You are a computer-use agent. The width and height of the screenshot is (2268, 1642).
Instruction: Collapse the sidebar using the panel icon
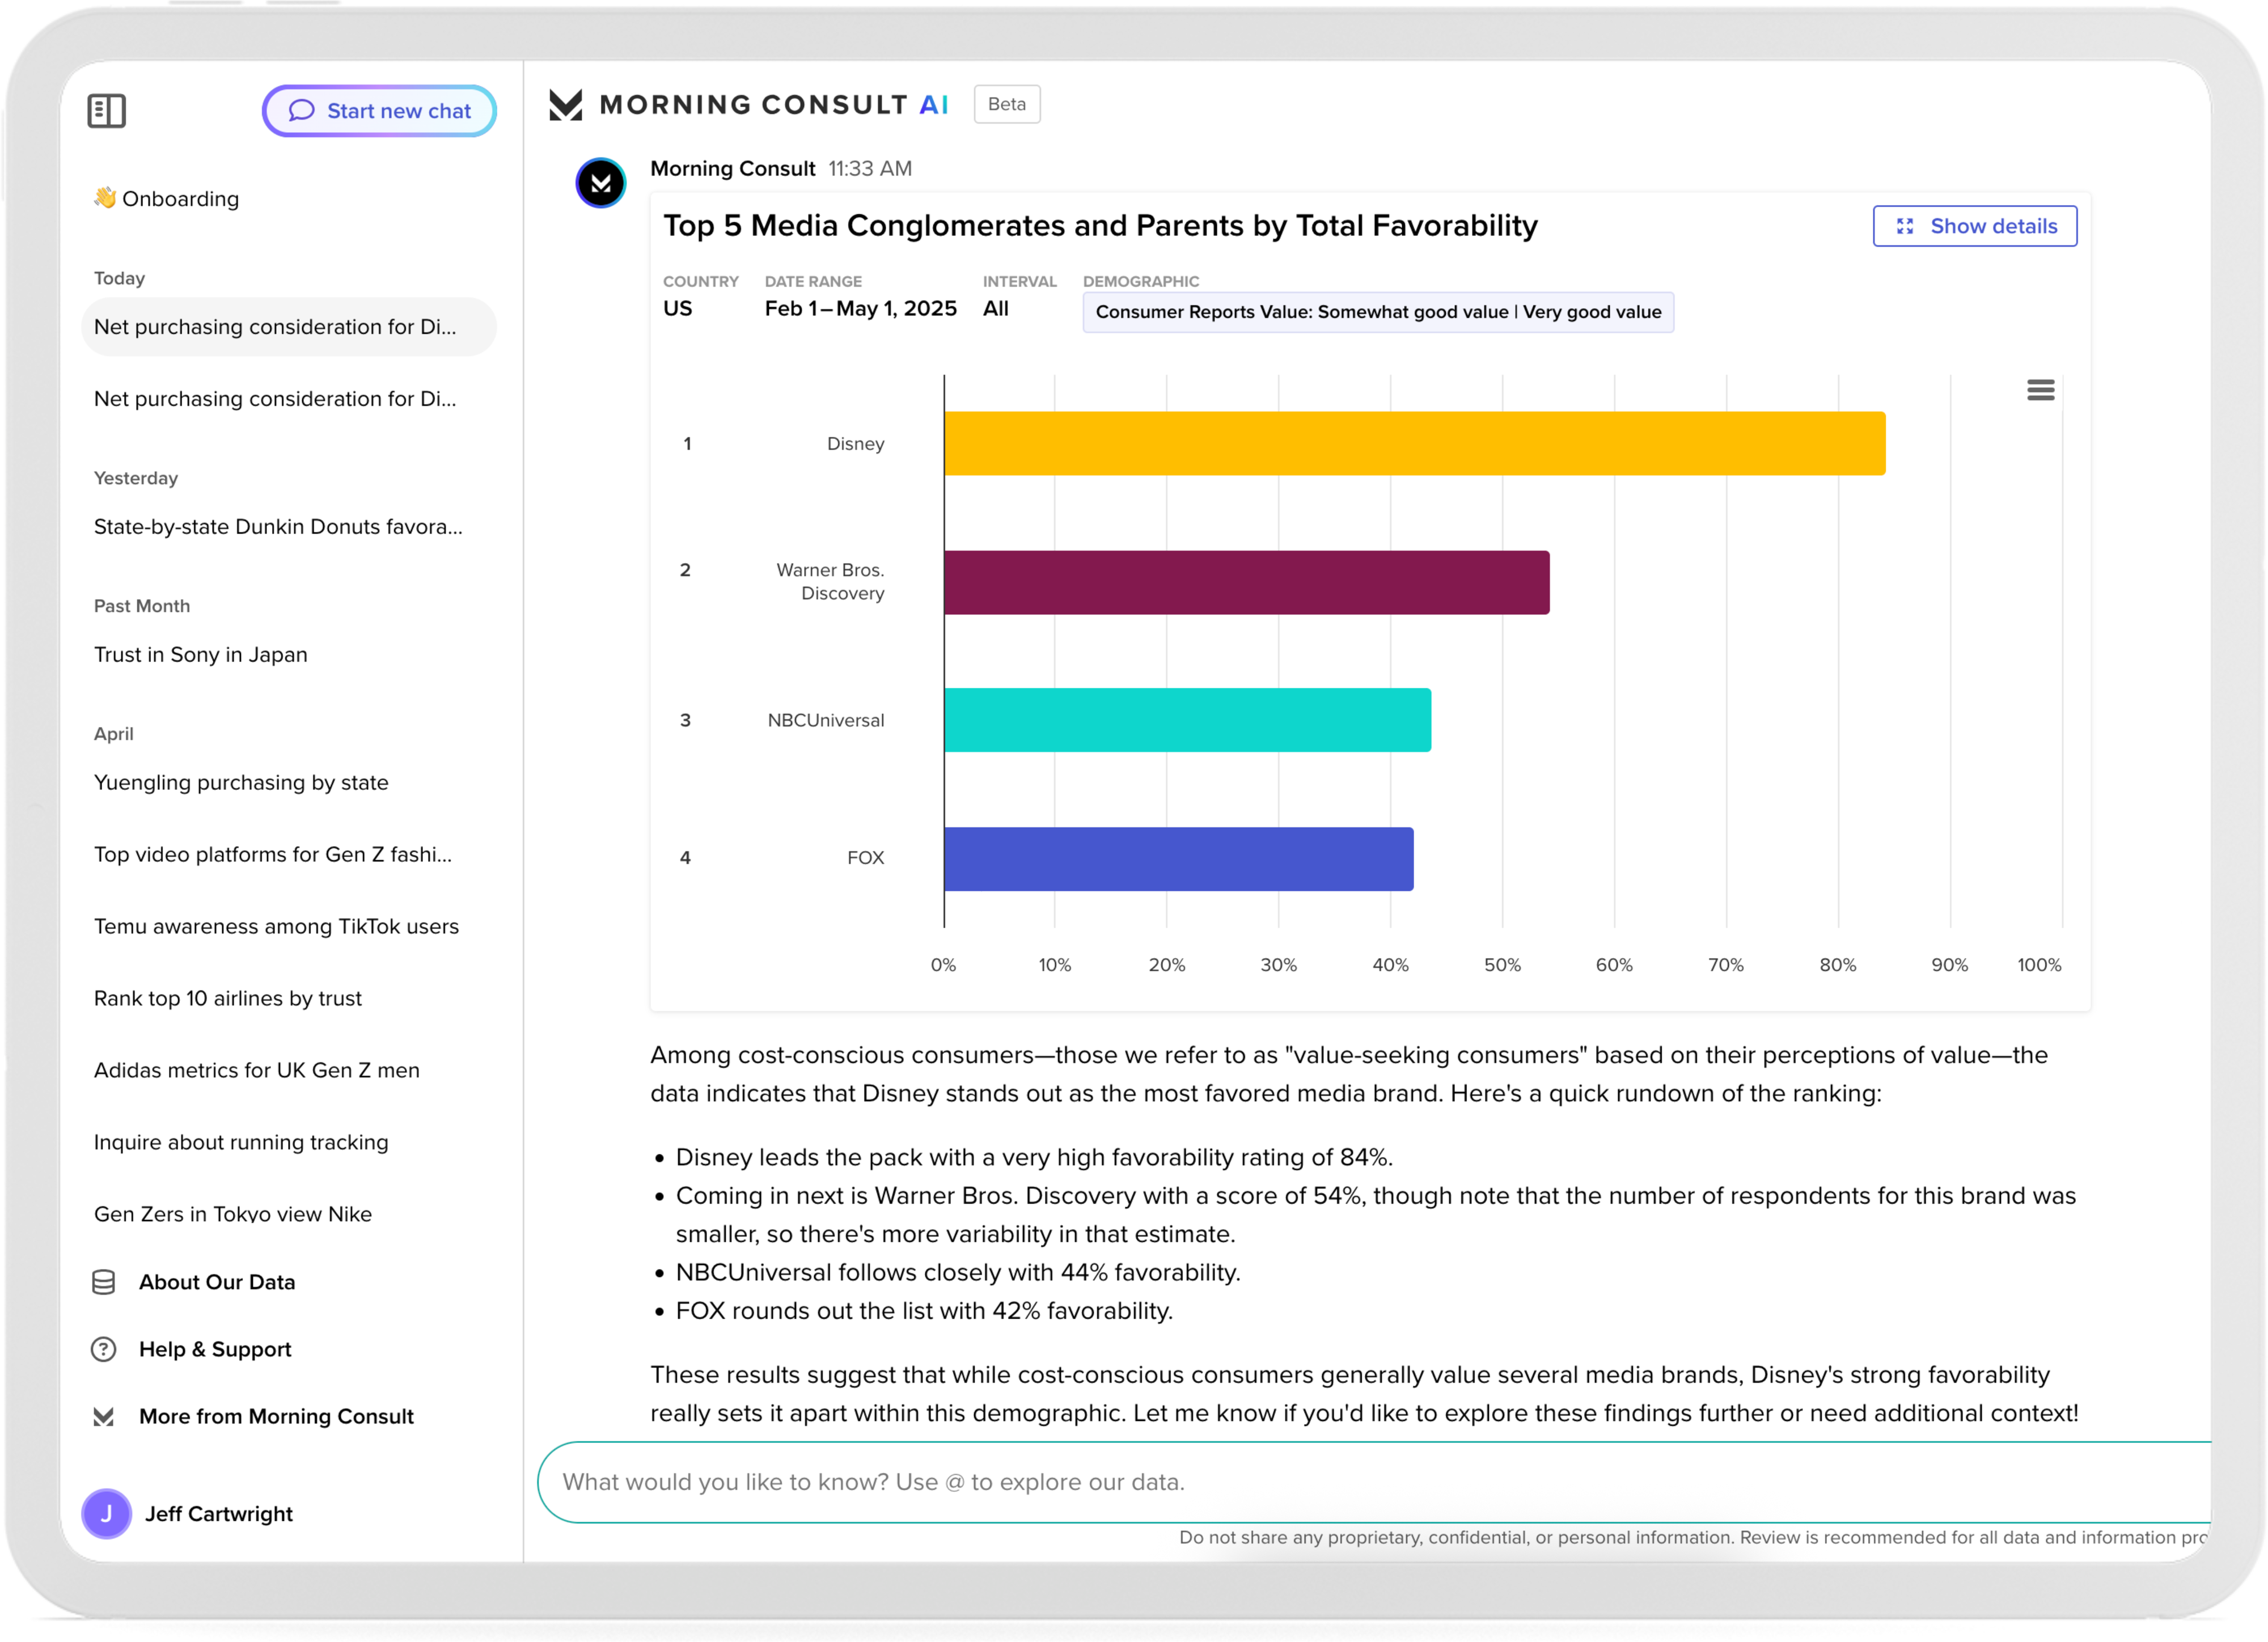point(107,110)
